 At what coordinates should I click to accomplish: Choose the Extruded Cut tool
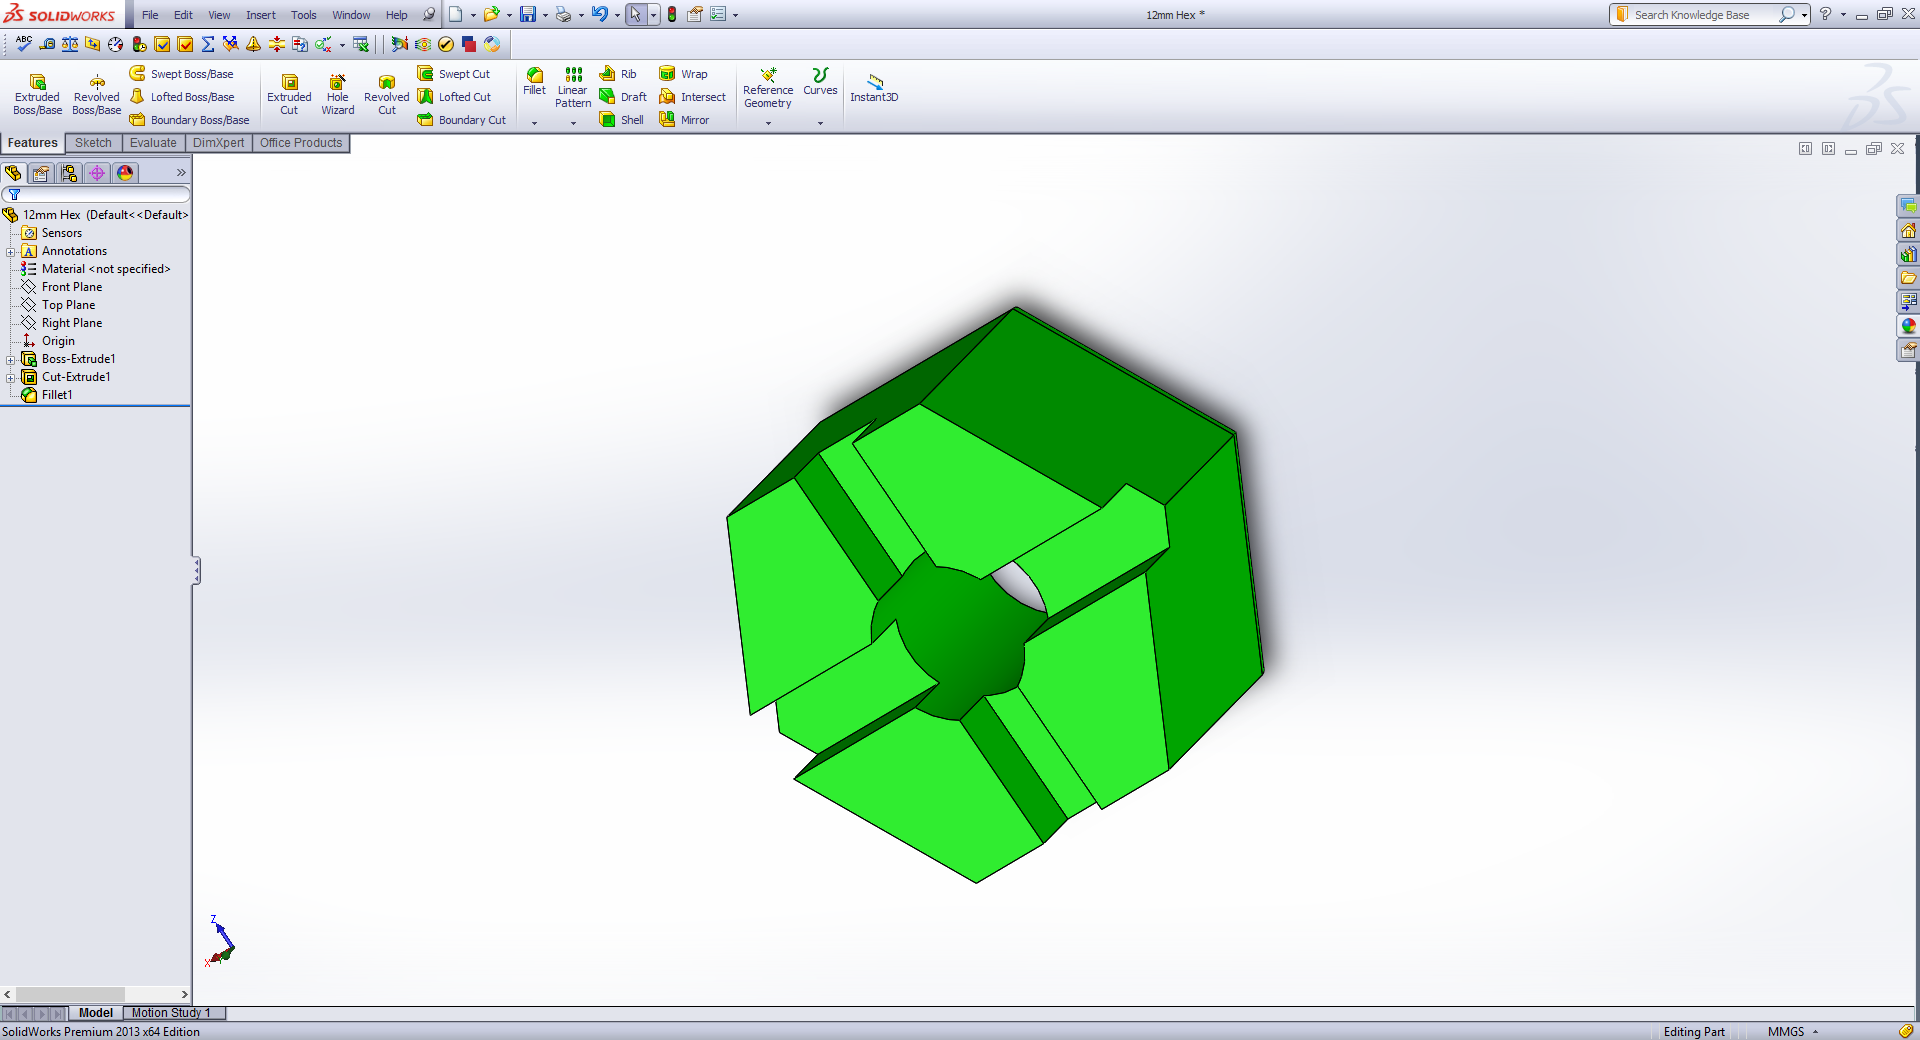(289, 94)
